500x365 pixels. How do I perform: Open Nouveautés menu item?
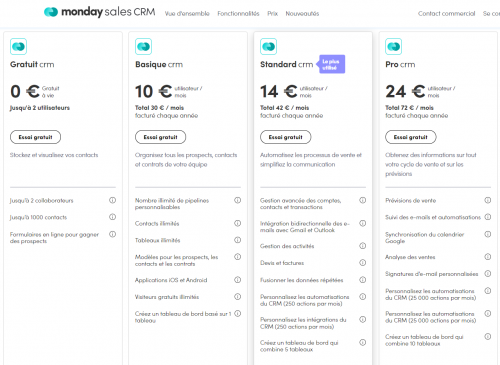tap(302, 14)
